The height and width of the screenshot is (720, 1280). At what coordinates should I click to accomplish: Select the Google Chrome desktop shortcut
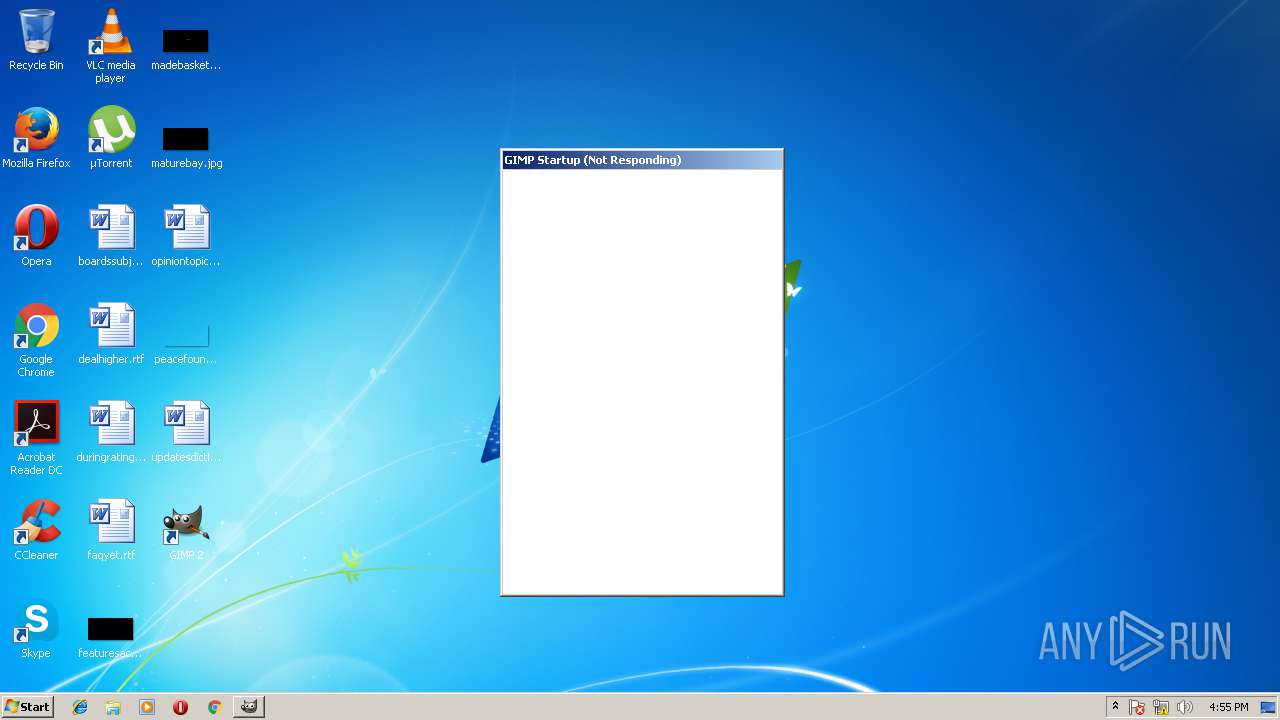pyautogui.click(x=36, y=340)
